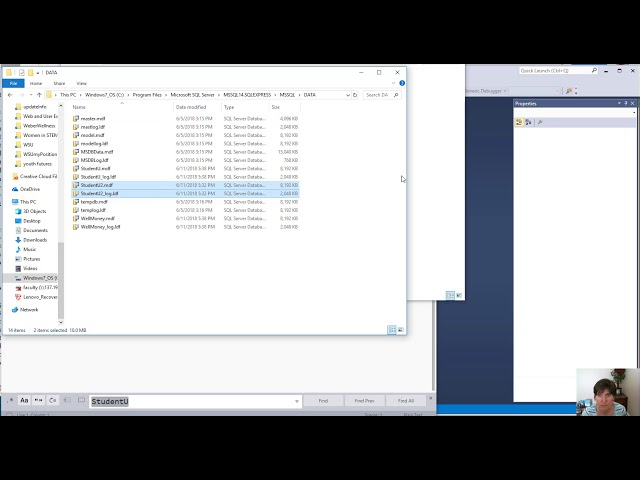Screen dimensions: 640x480
Task: Open the find history dropdown arrow
Action: (297, 402)
